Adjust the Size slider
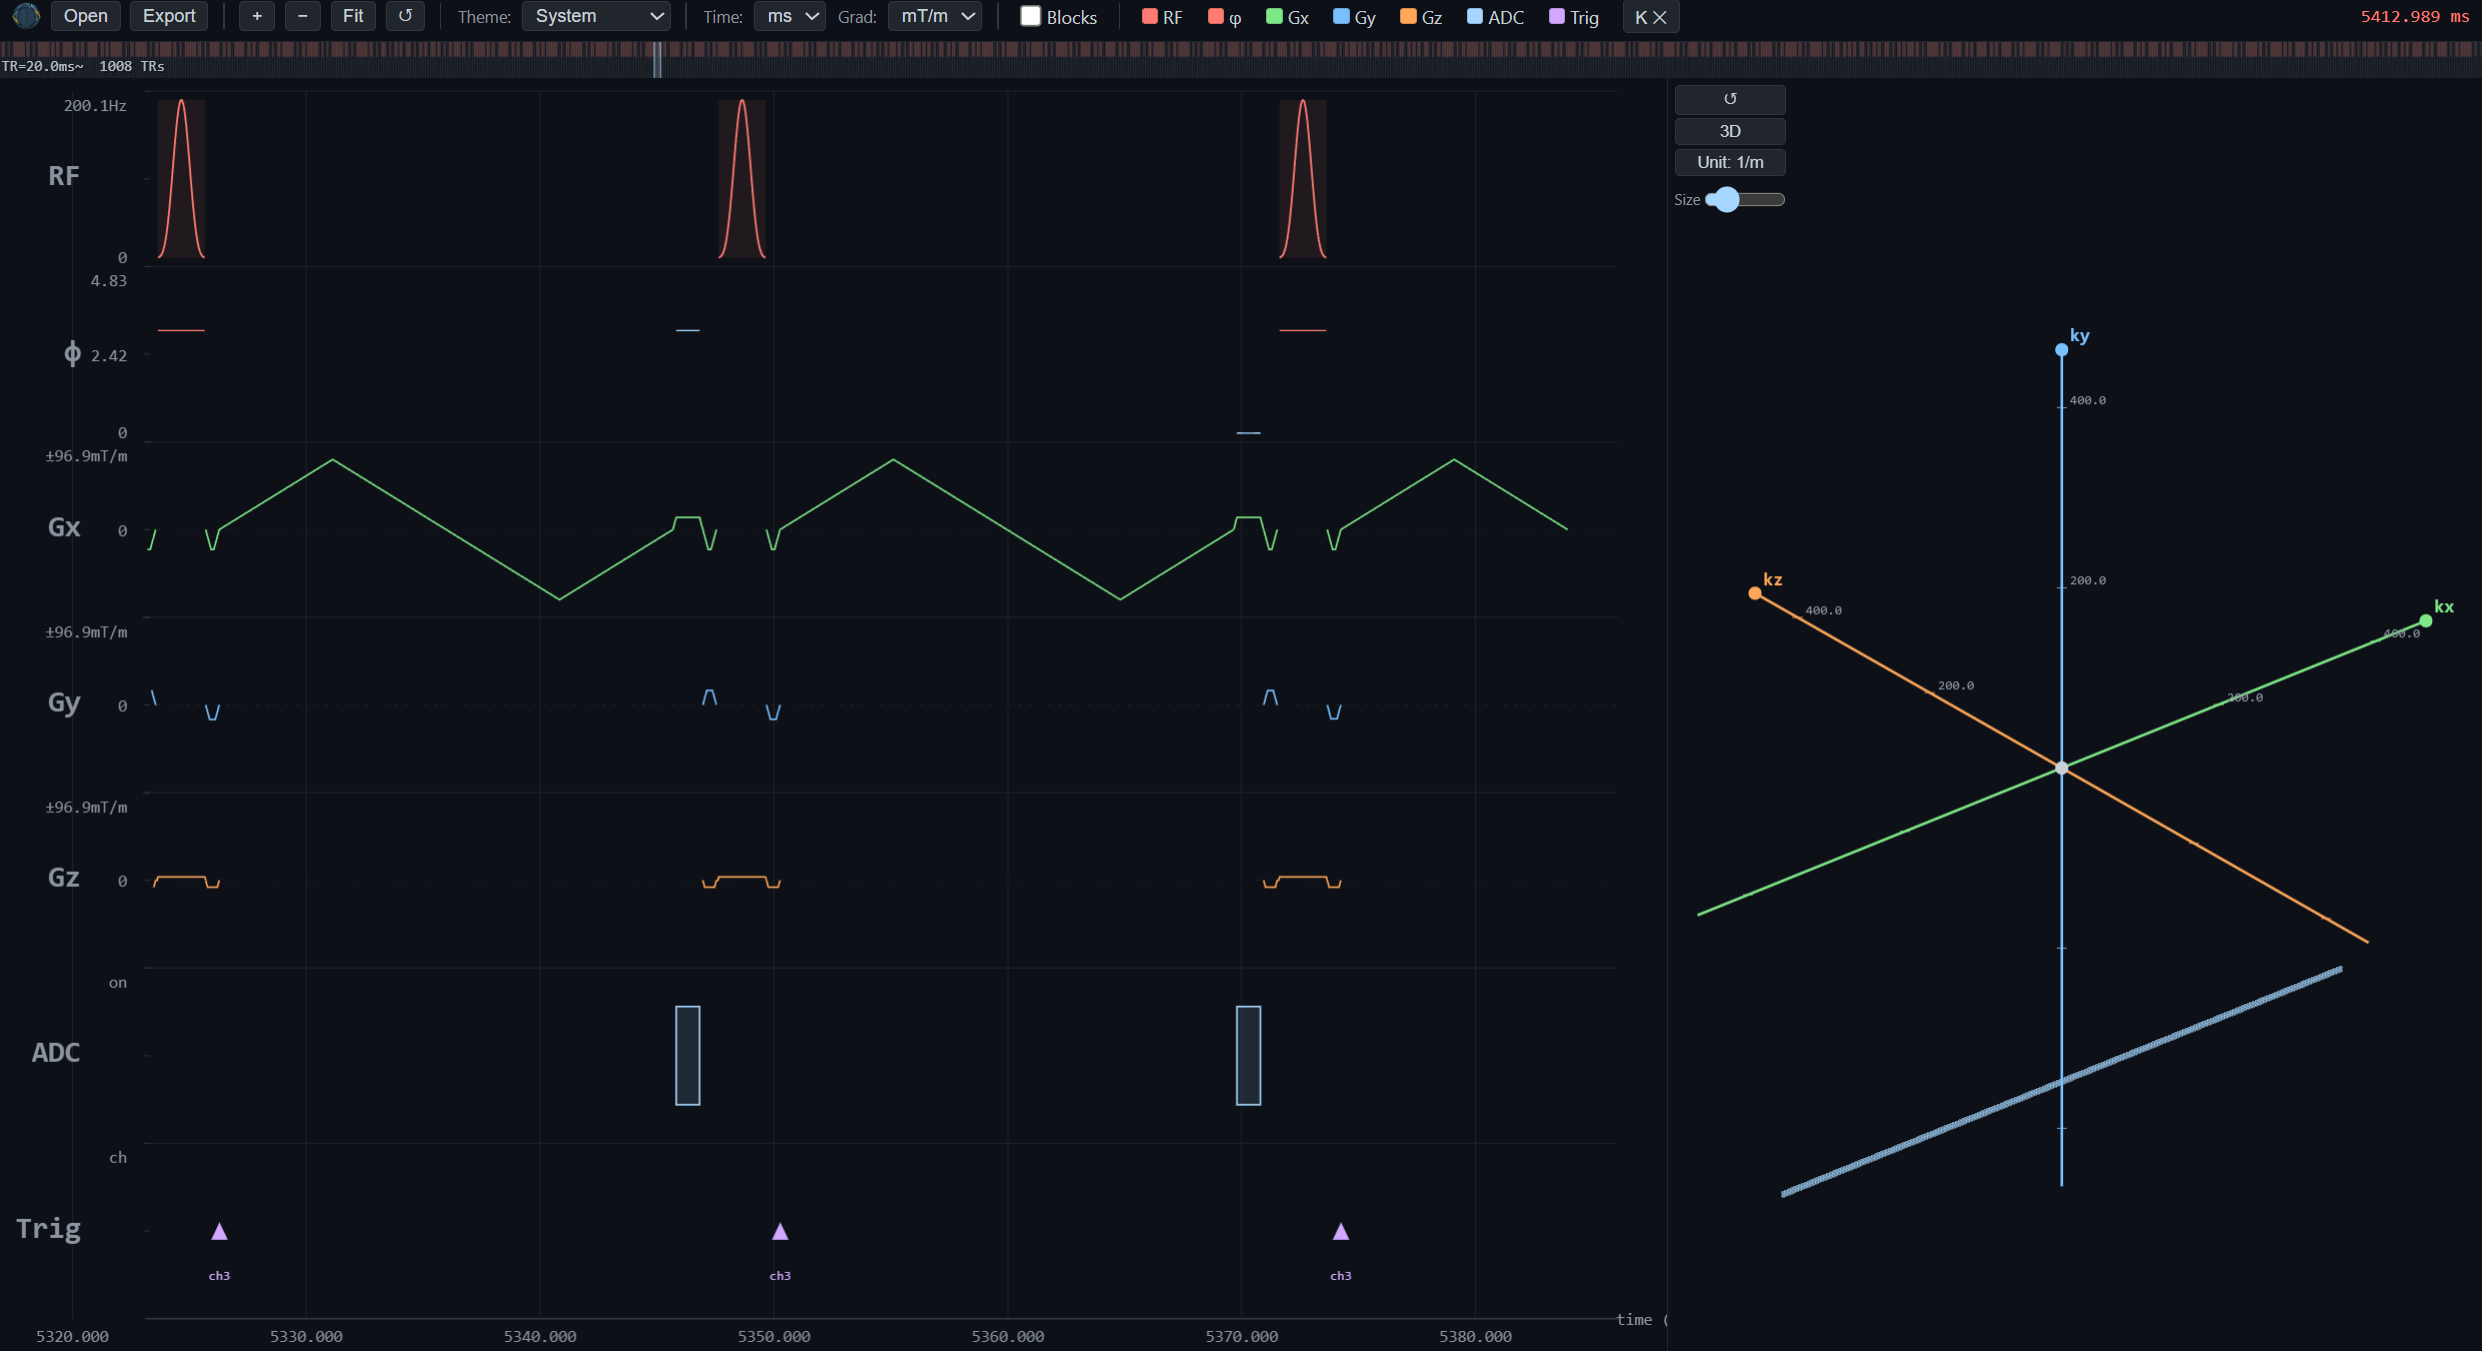 (1745, 199)
